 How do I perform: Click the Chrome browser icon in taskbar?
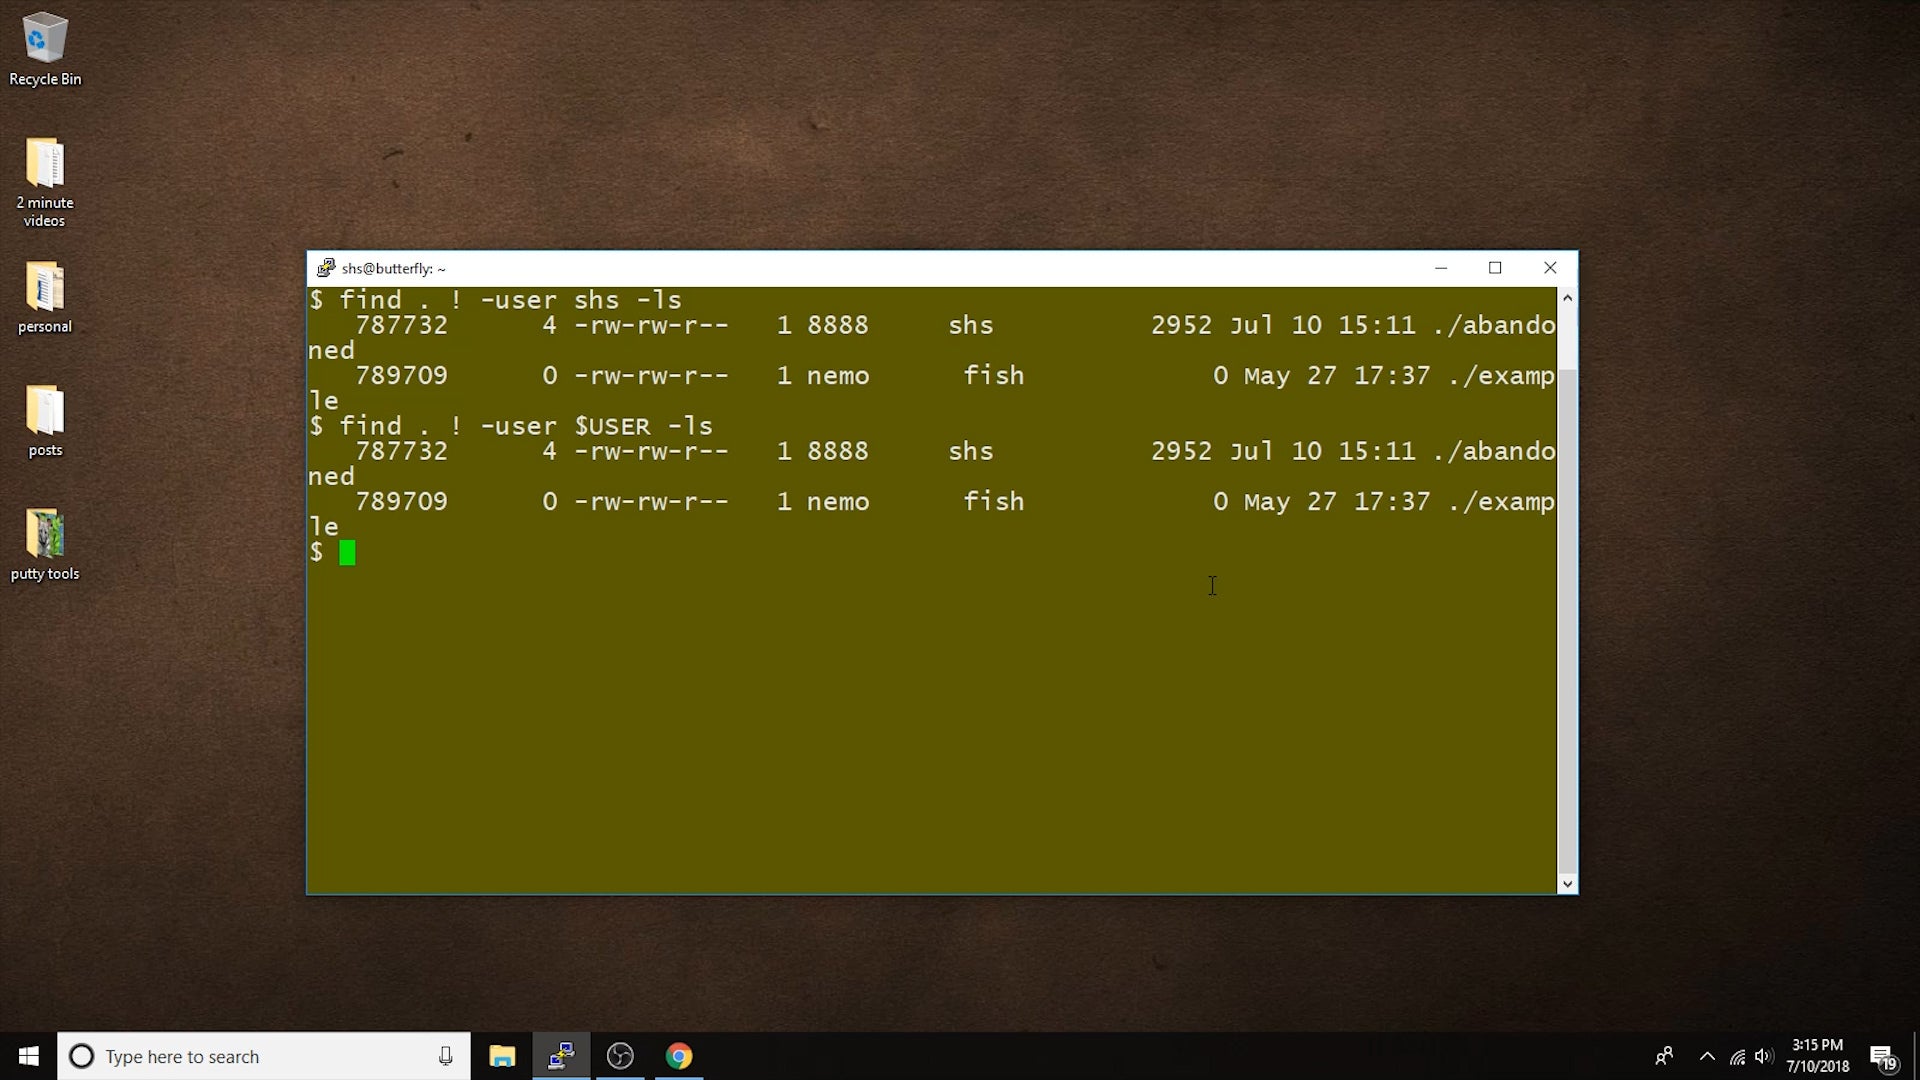pos(679,1055)
